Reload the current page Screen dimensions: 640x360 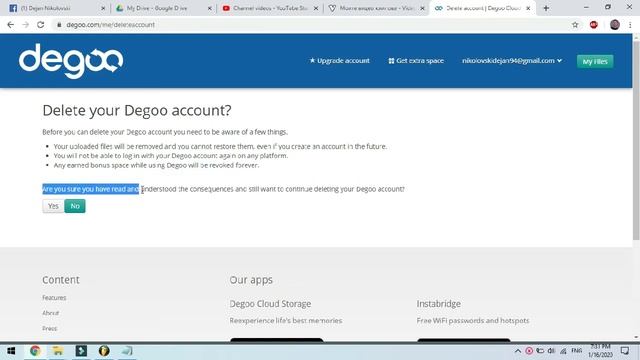pyautogui.click(x=40, y=25)
